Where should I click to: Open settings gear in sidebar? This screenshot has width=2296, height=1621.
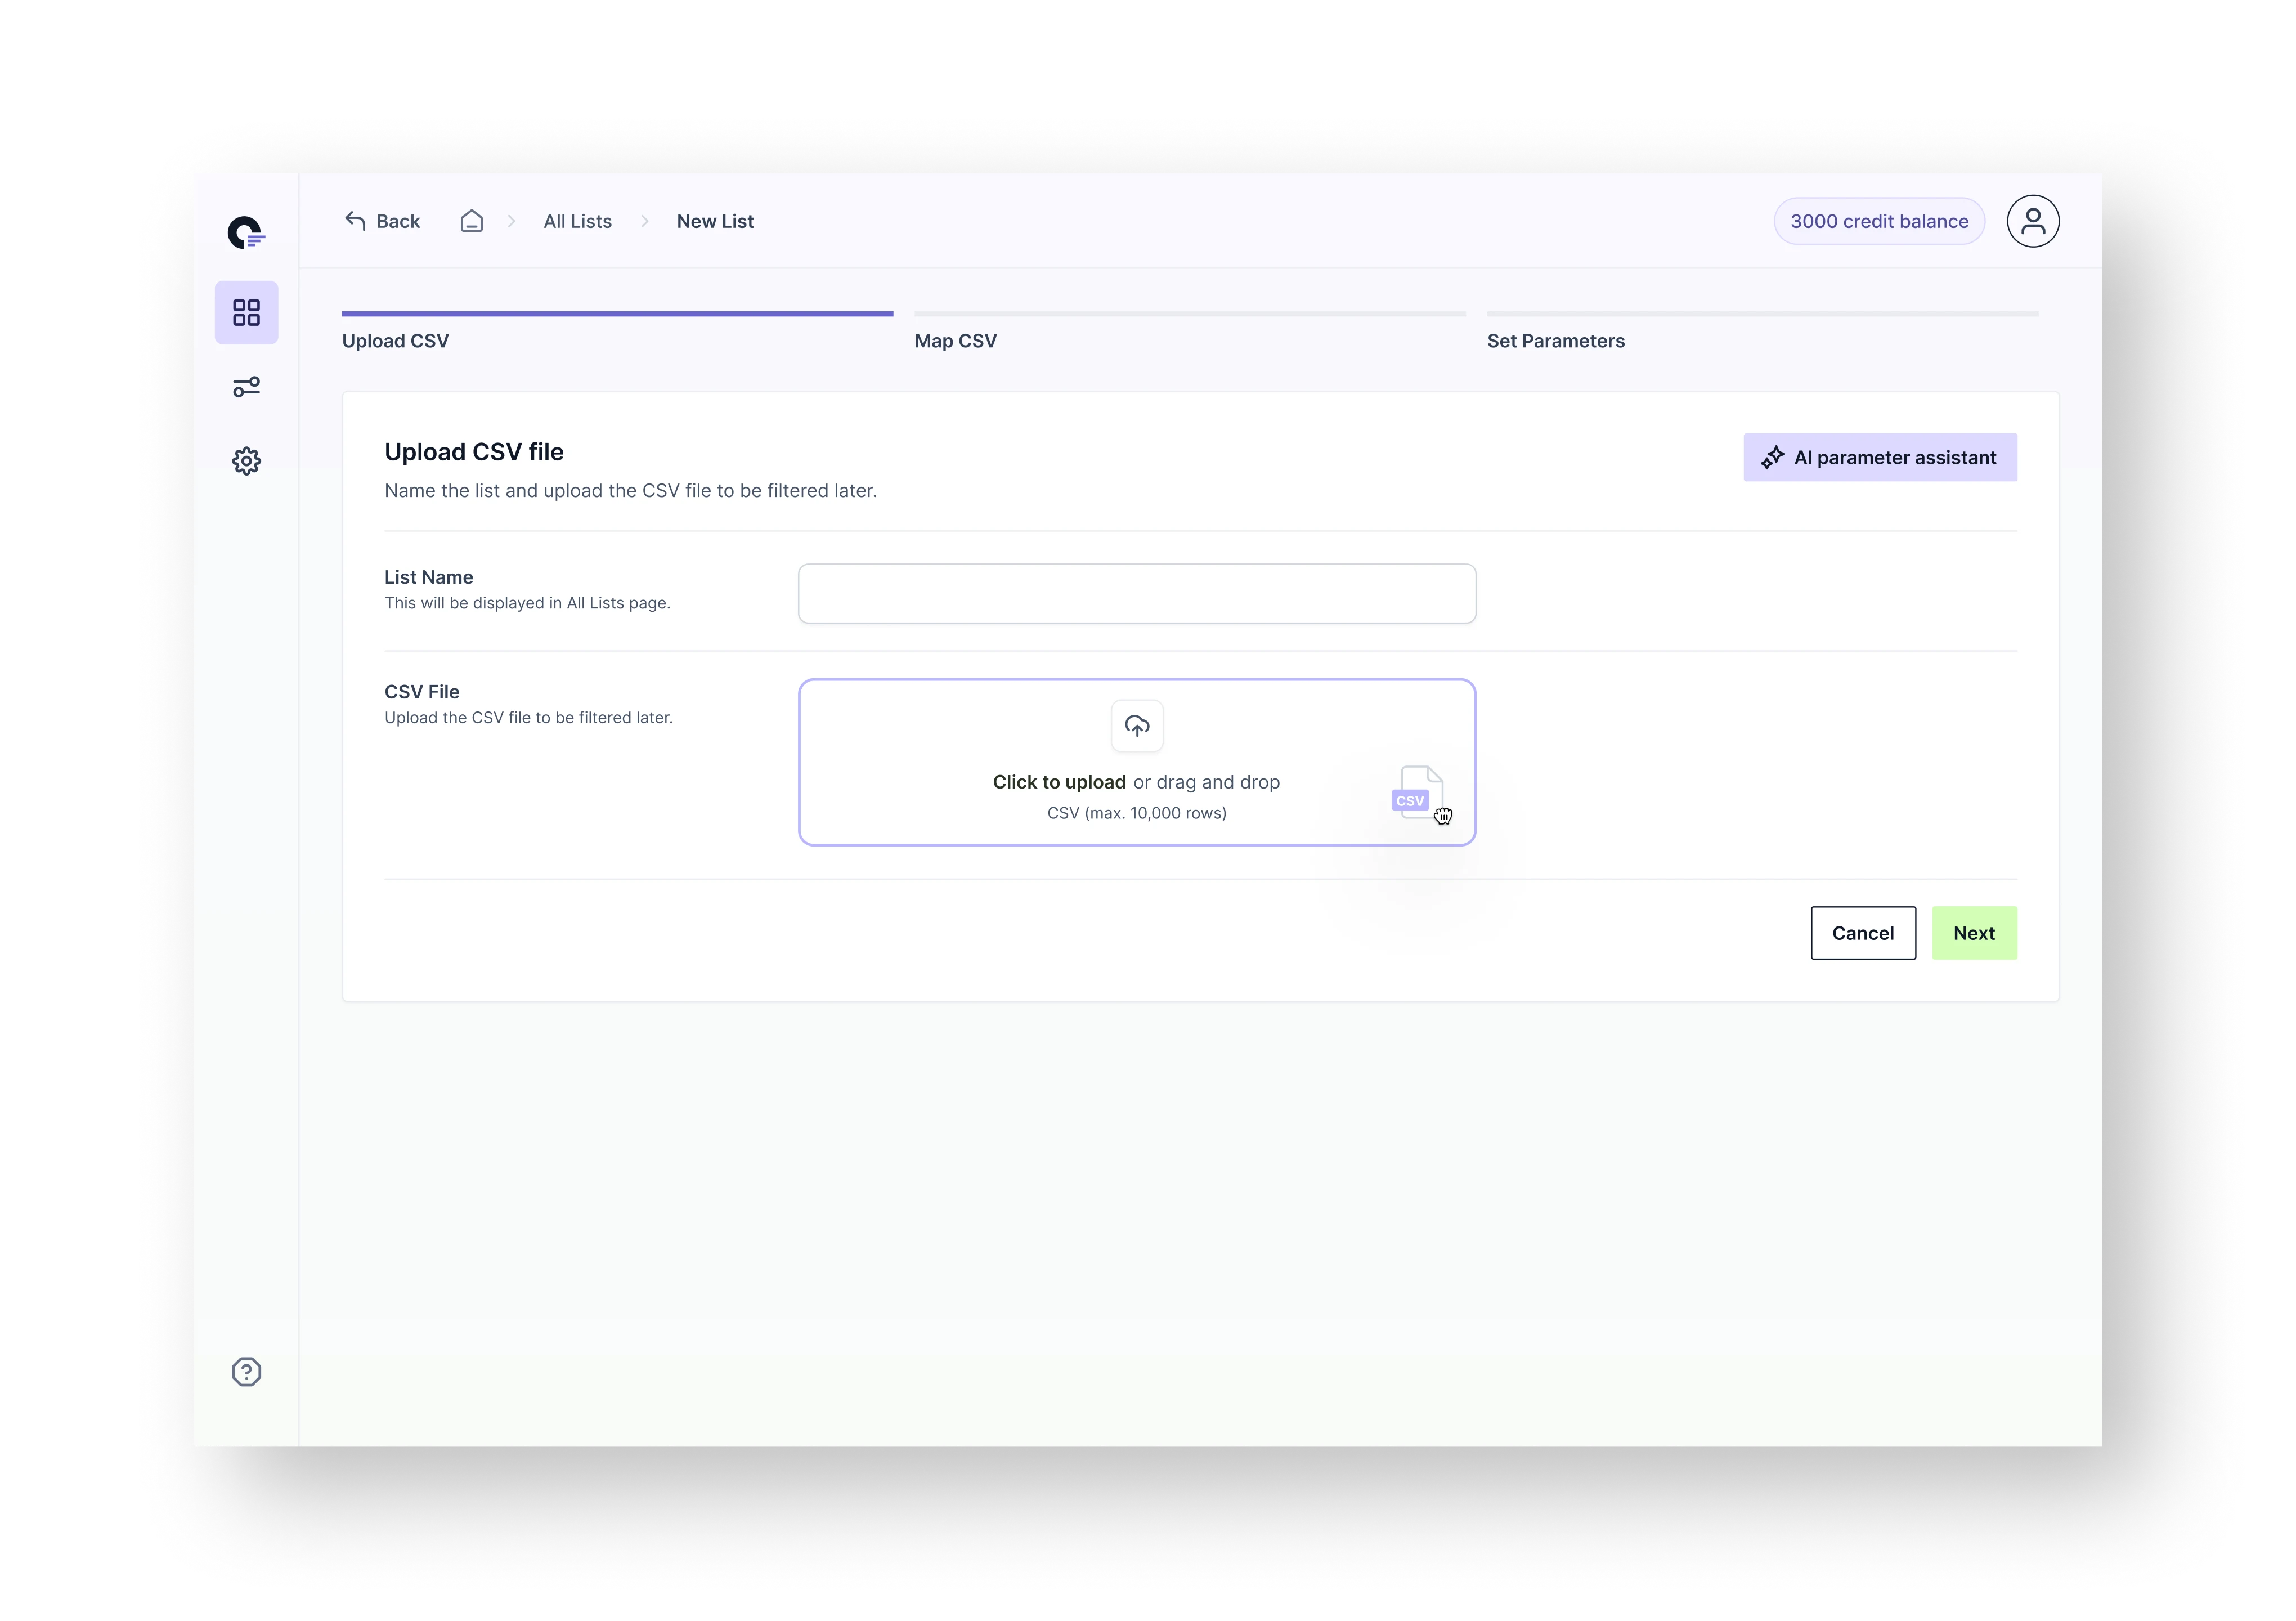(246, 461)
